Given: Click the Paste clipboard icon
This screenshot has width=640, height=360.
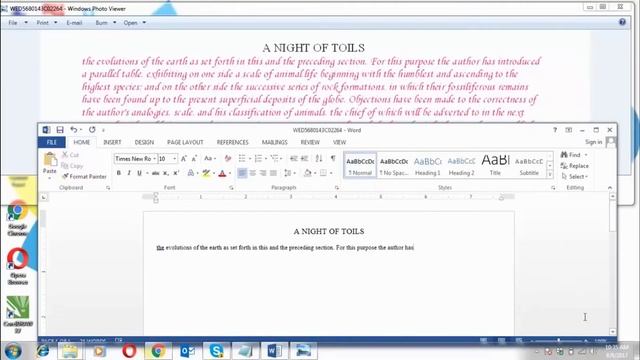Looking at the screenshot, I should [x=50, y=160].
